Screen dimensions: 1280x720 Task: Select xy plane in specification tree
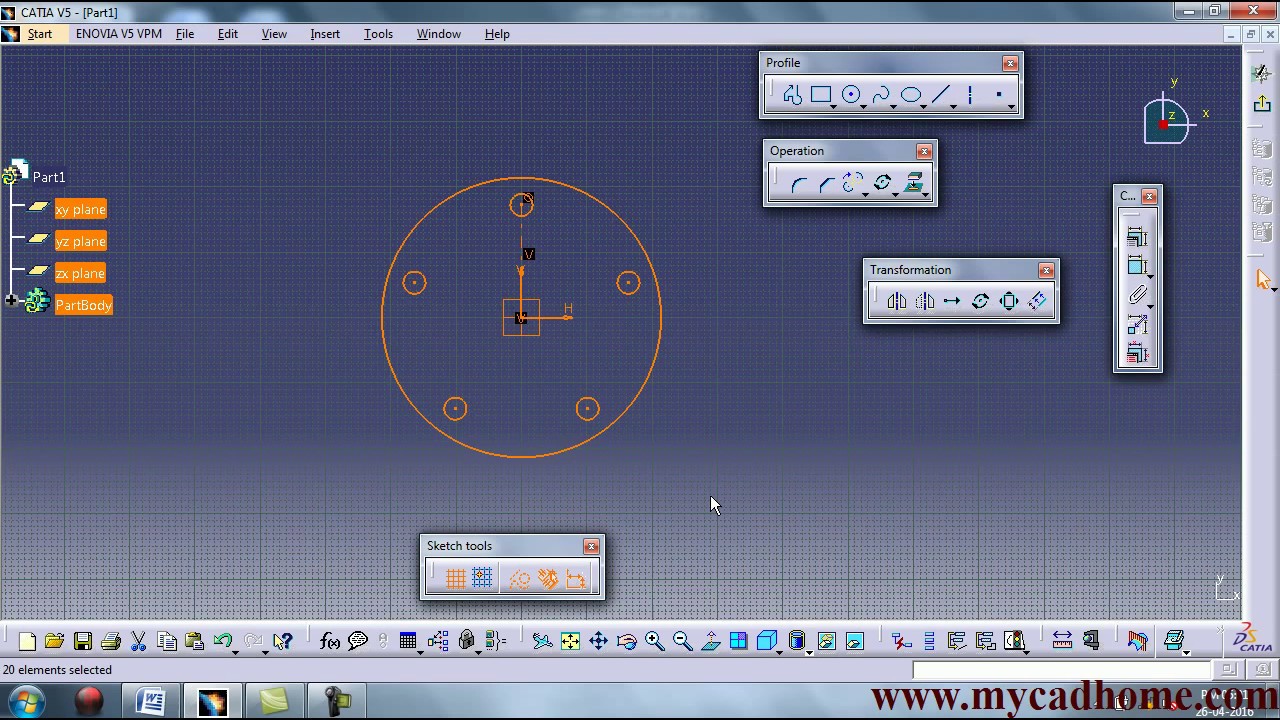[x=81, y=210]
